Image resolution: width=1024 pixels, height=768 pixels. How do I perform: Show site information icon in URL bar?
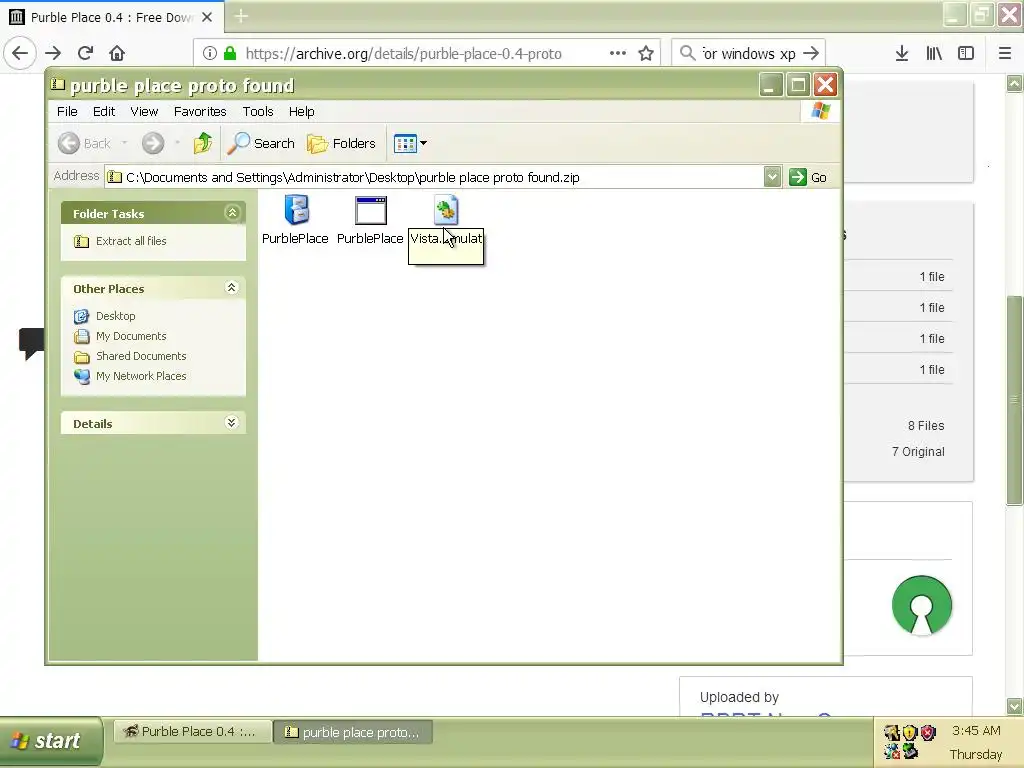tap(210, 53)
